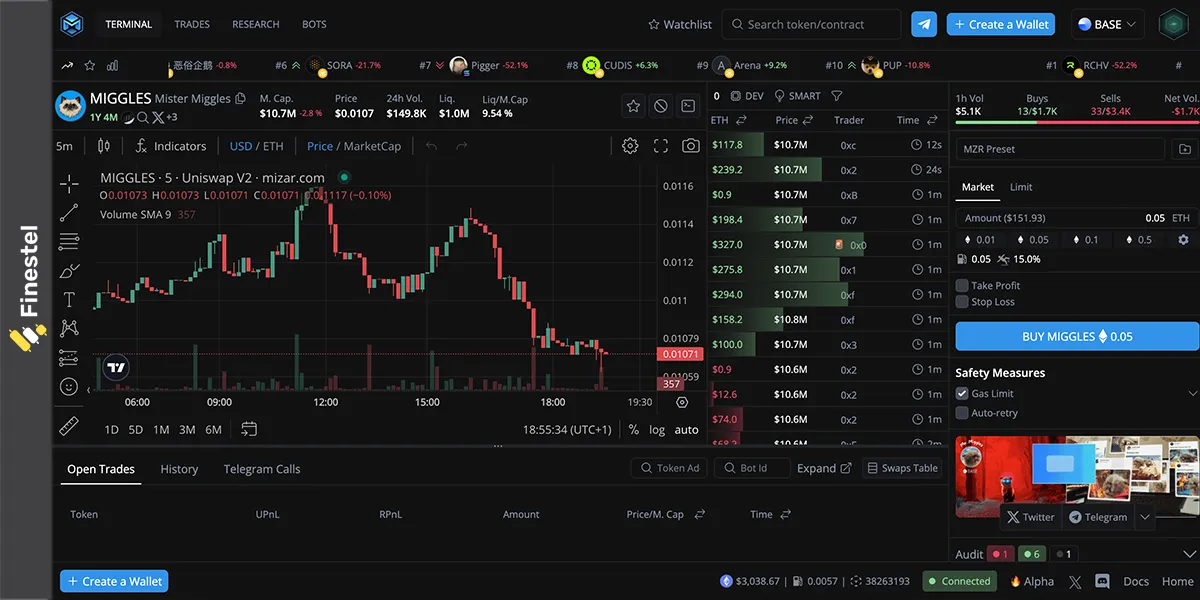Select the 0.1 ETH amount preset
This screenshot has width=1200, height=600.
pyautogui.click(x=1084, y=240)
